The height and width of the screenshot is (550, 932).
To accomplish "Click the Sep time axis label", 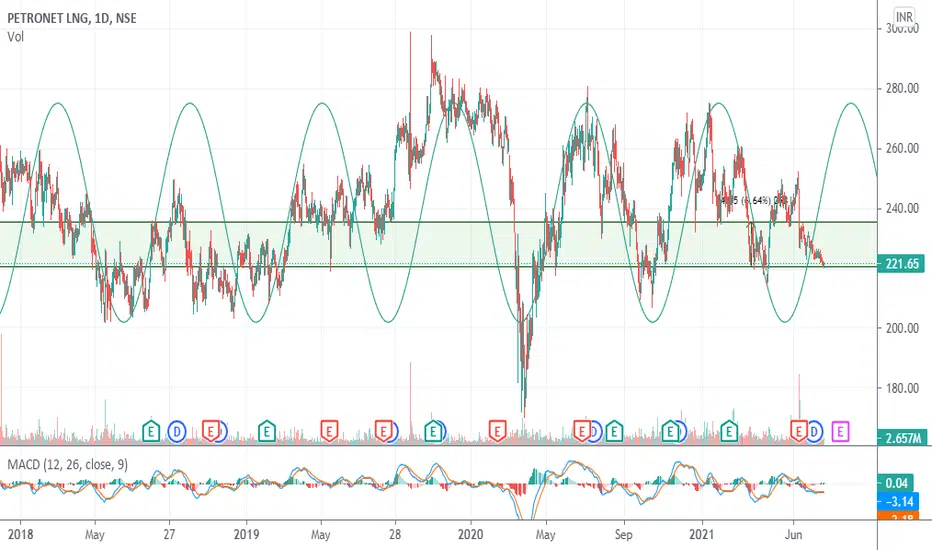I will pos(624,535).
